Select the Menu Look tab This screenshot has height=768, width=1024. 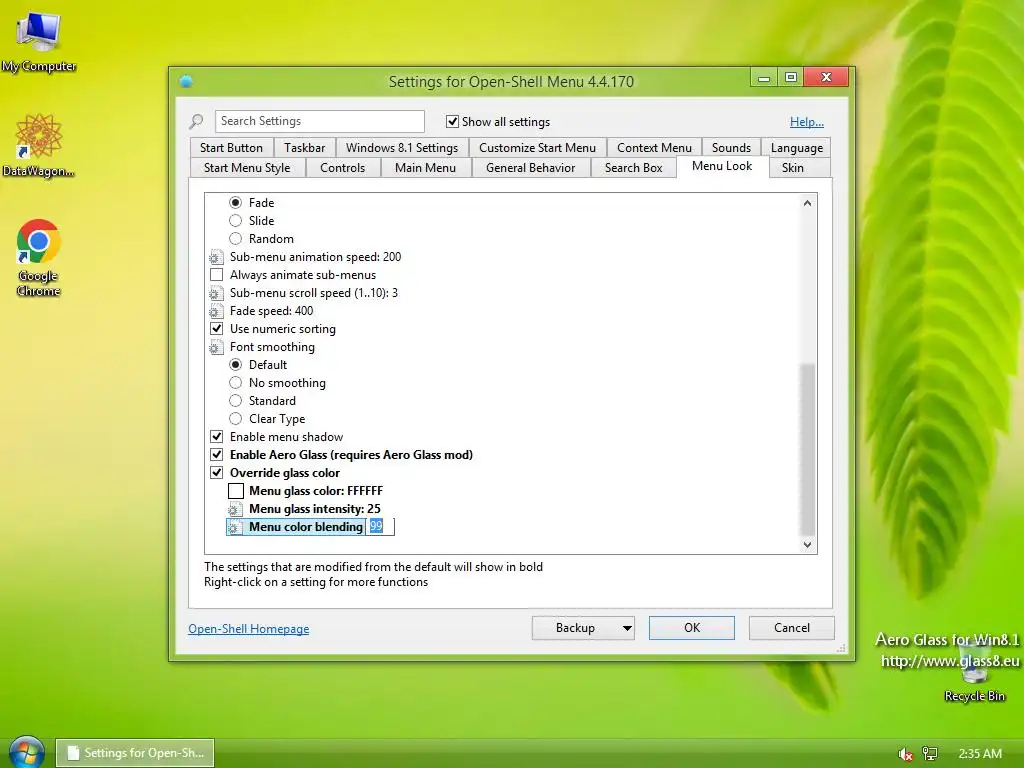click(722, 166)
